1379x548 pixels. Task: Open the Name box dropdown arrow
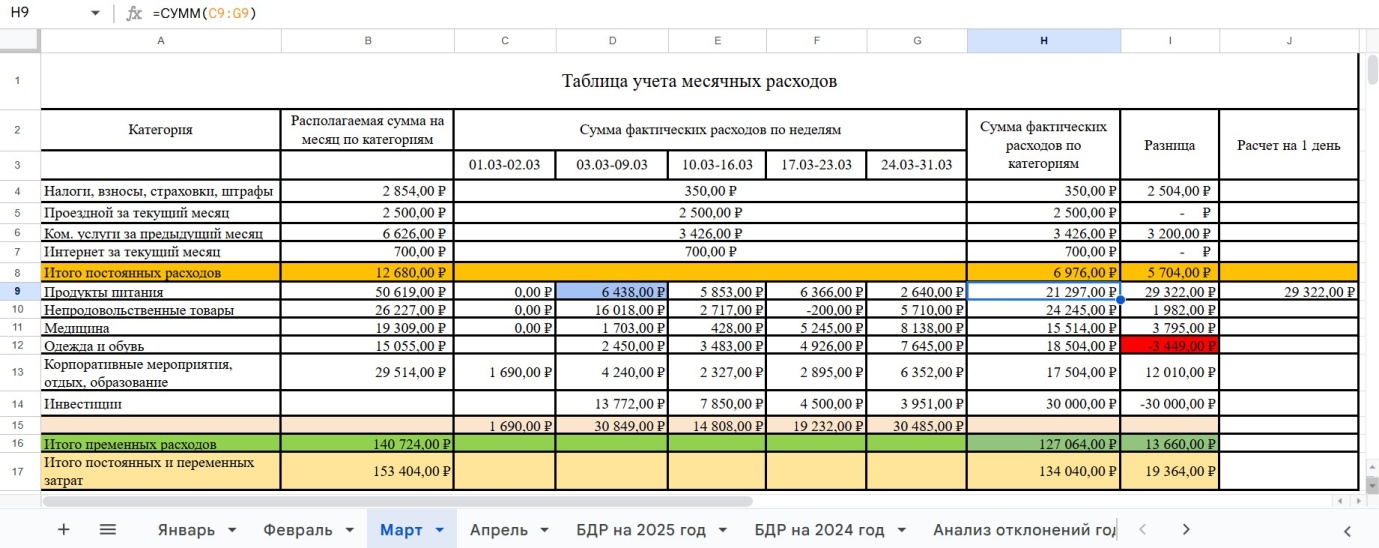(95, 14)
